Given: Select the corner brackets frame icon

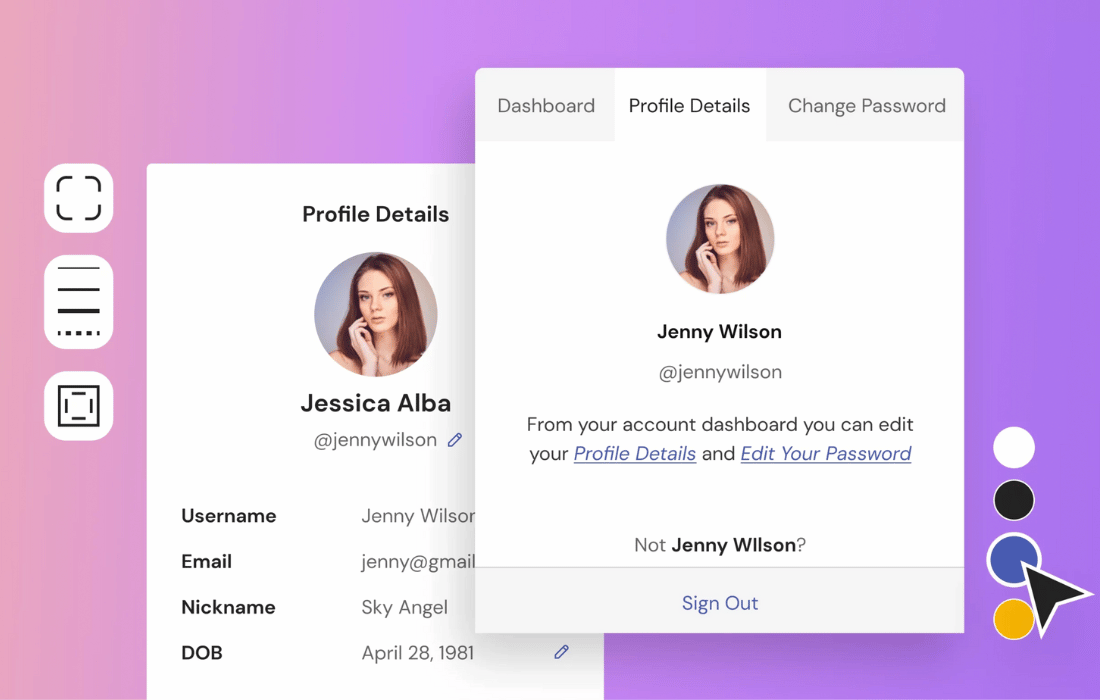Looking at the screenshot, I should [79, 198].
